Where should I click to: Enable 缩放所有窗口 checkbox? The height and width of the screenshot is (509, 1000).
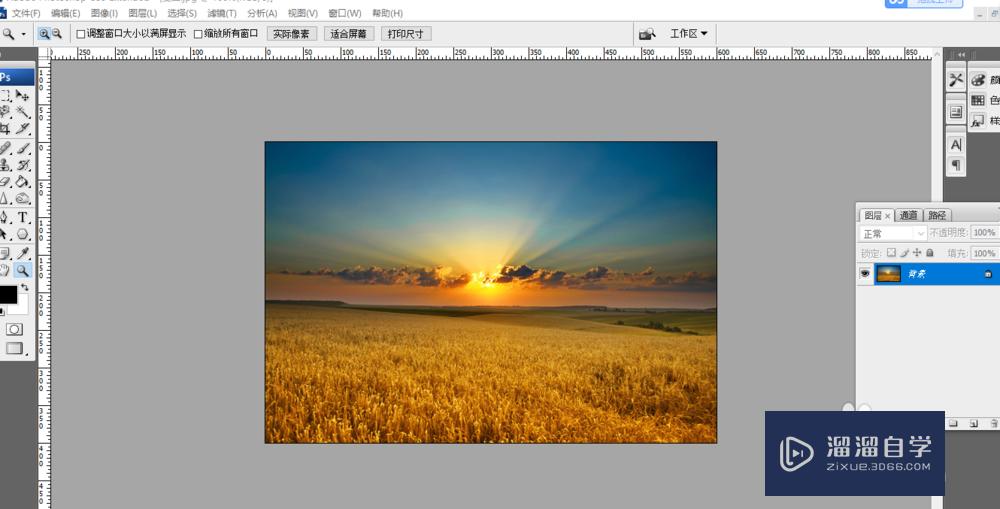click(198, 34)
